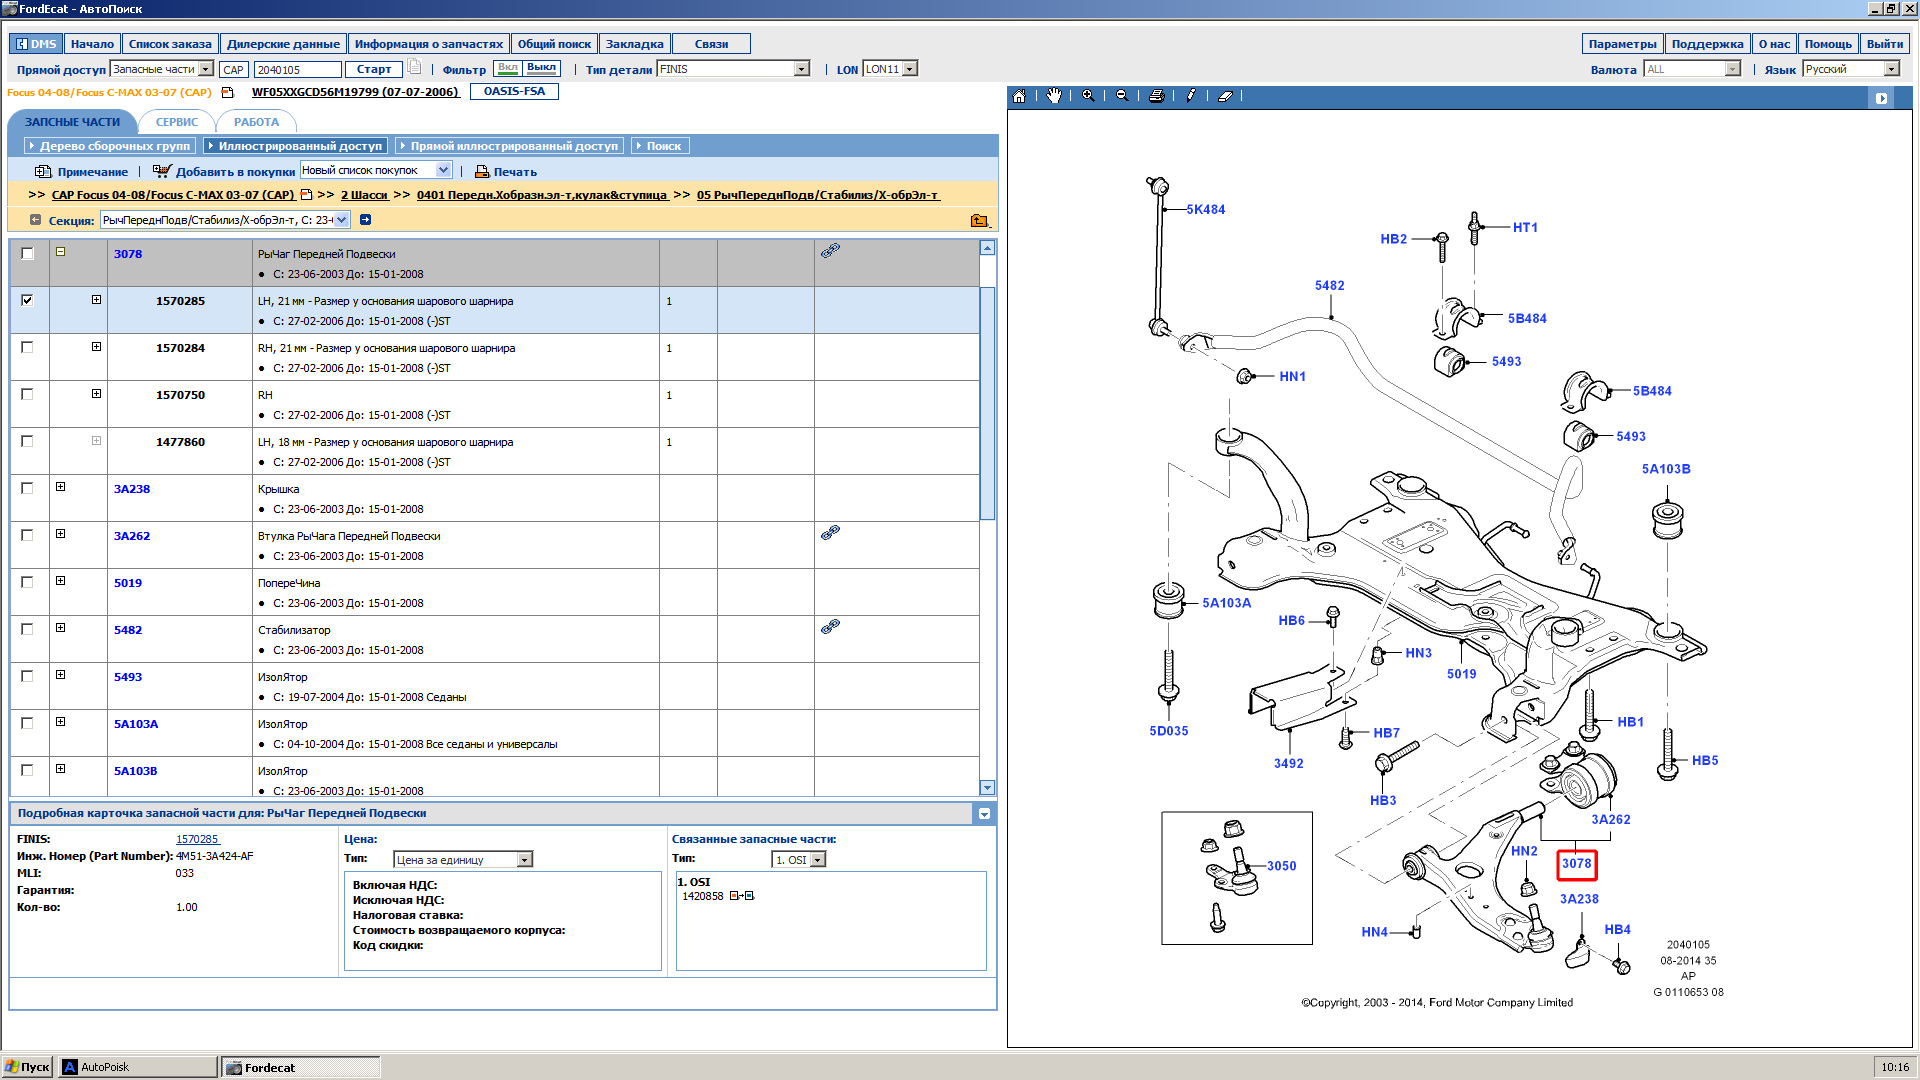
Task: Click document icon in the breadcrumb
Action: click(306, 195)
